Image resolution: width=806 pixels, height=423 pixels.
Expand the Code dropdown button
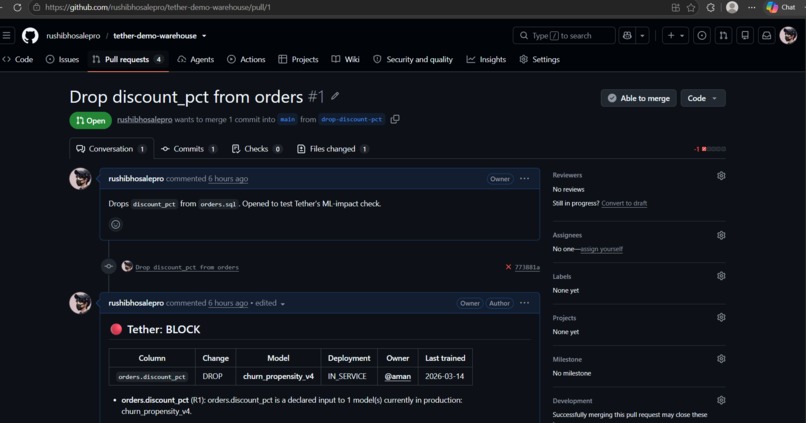pos(703,98)
